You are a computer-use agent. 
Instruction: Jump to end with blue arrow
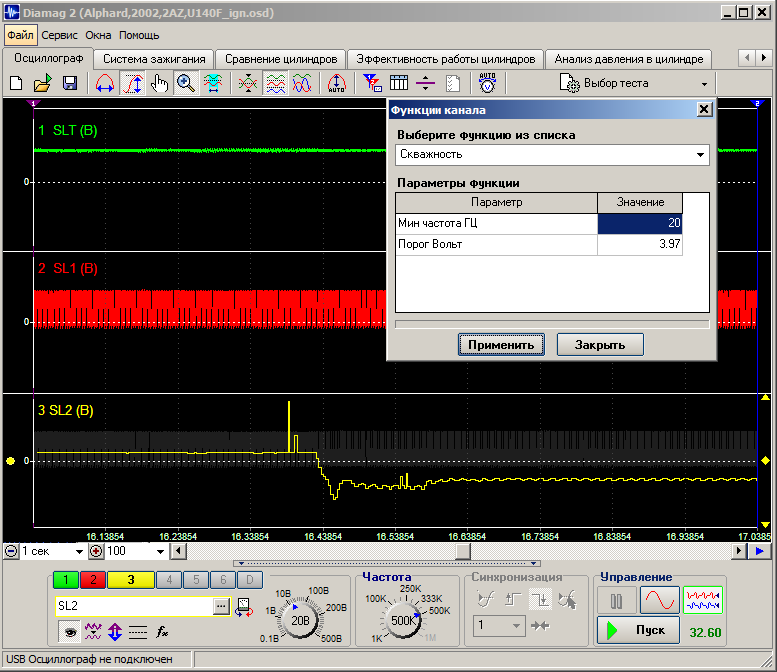[759, 551]
